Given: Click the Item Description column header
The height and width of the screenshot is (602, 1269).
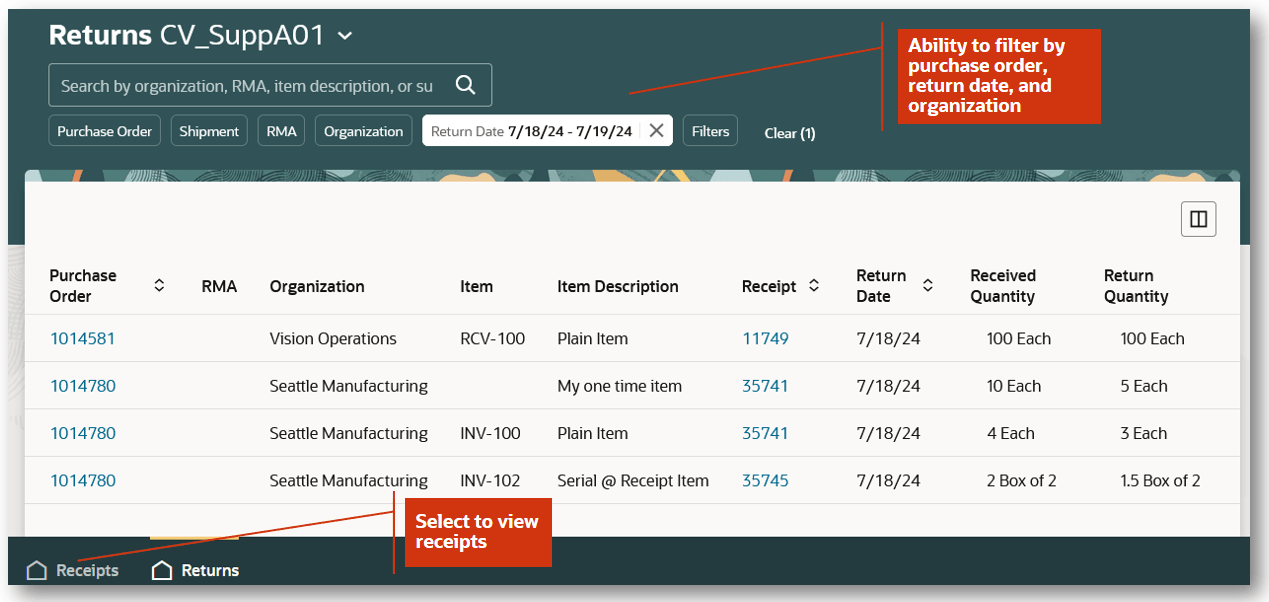Looking at the screenshot, I should [618, 286].
